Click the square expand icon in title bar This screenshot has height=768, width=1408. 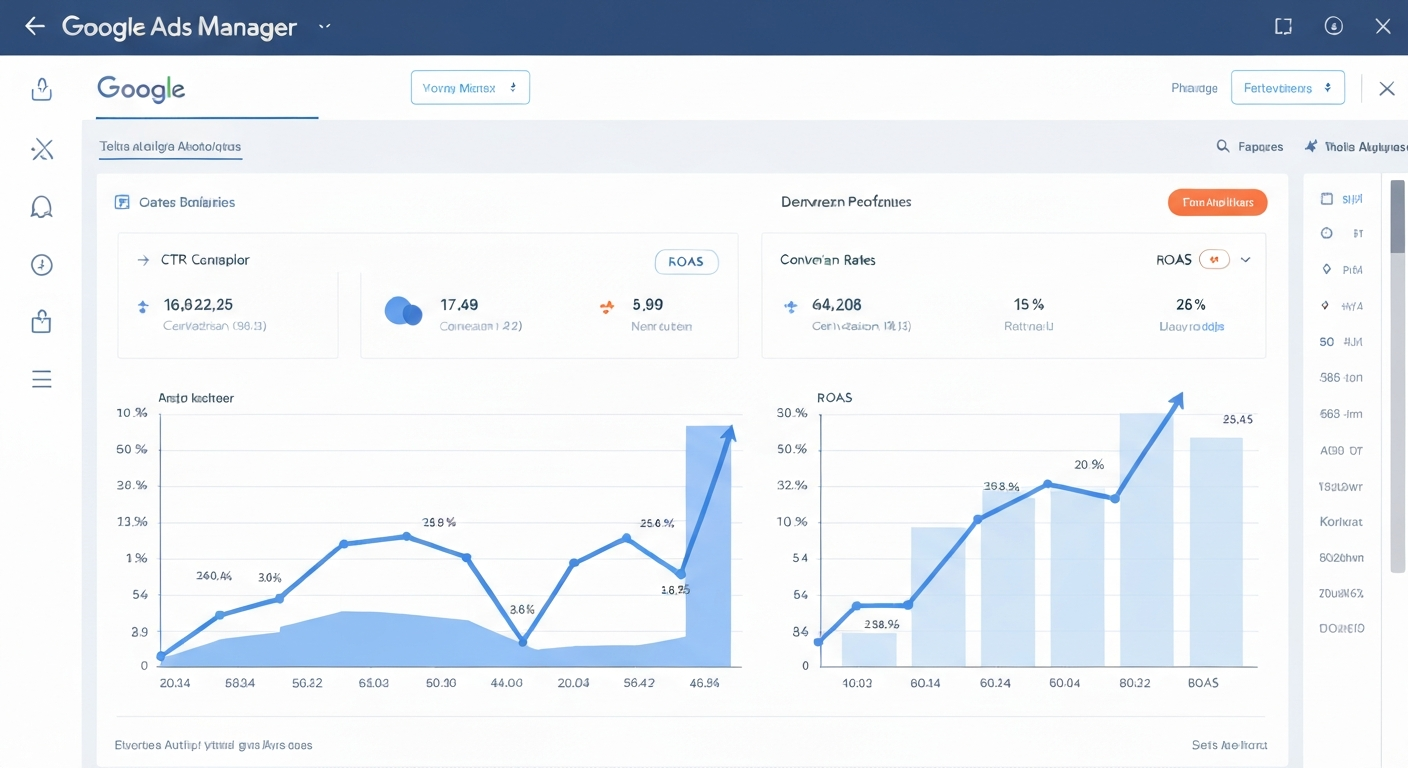(1283, 27)
